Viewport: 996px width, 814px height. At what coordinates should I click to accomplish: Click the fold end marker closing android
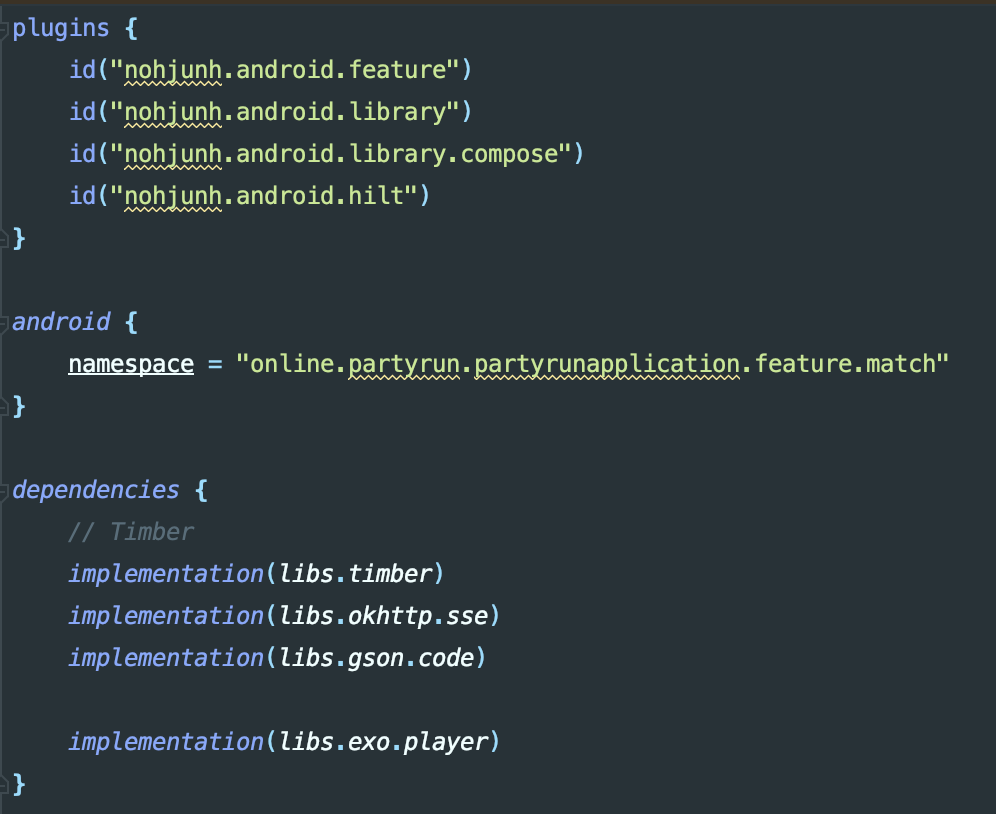[3, 407]
